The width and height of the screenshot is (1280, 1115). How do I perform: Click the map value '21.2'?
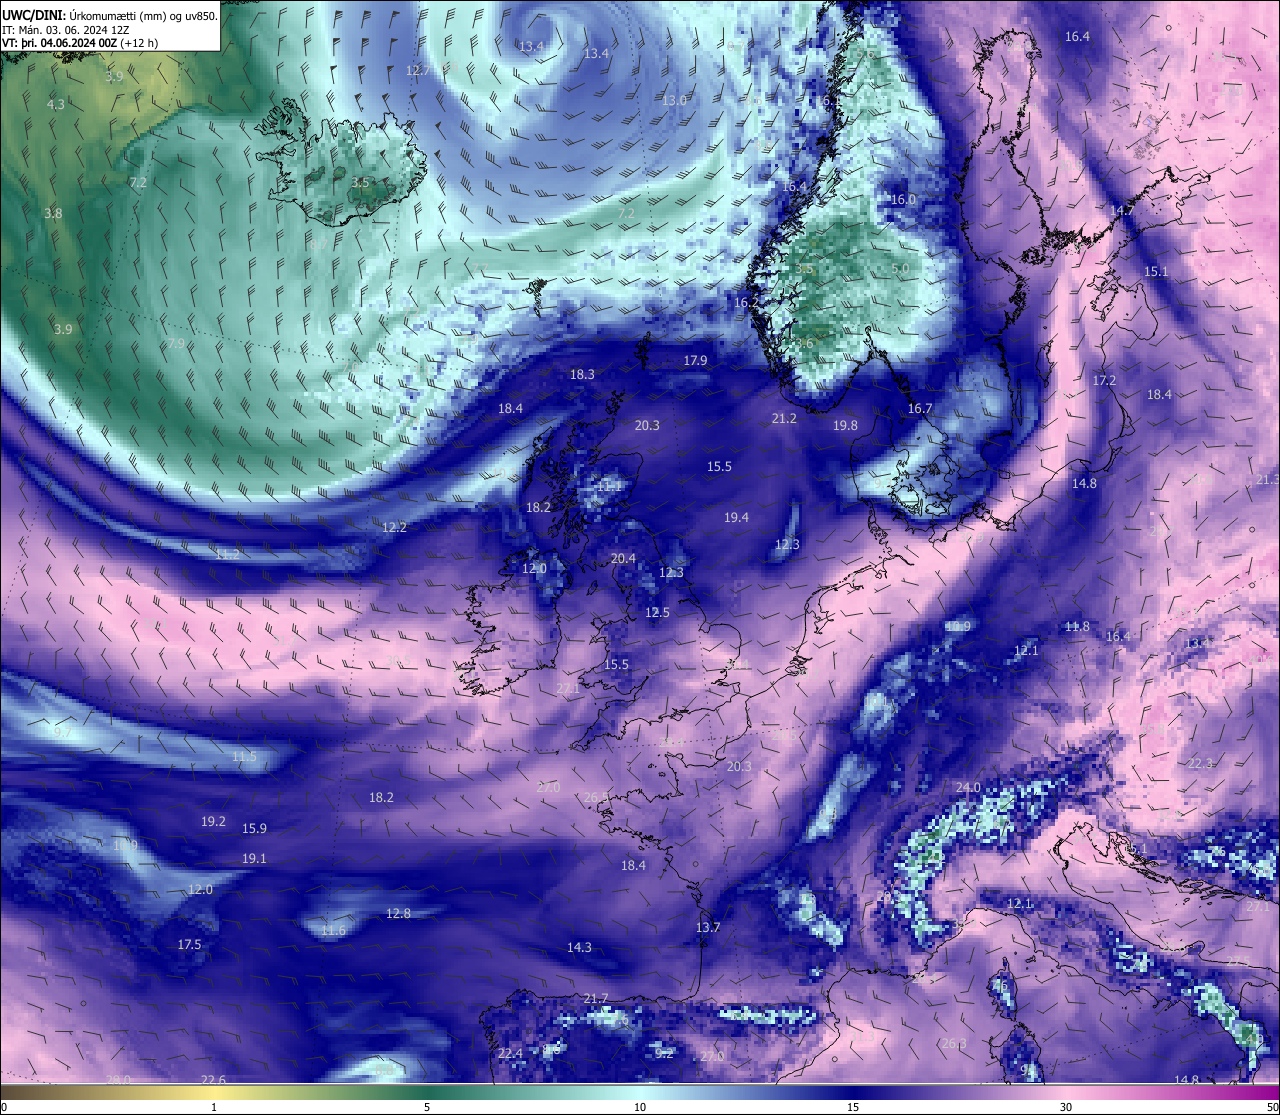click(784, 418)
